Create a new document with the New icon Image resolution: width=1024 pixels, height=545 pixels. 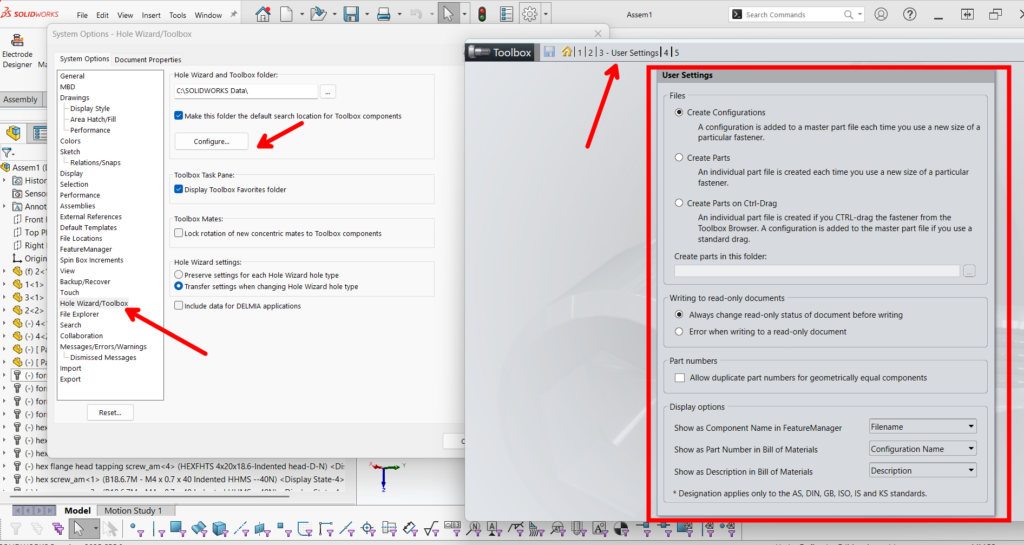pos(287,14)
